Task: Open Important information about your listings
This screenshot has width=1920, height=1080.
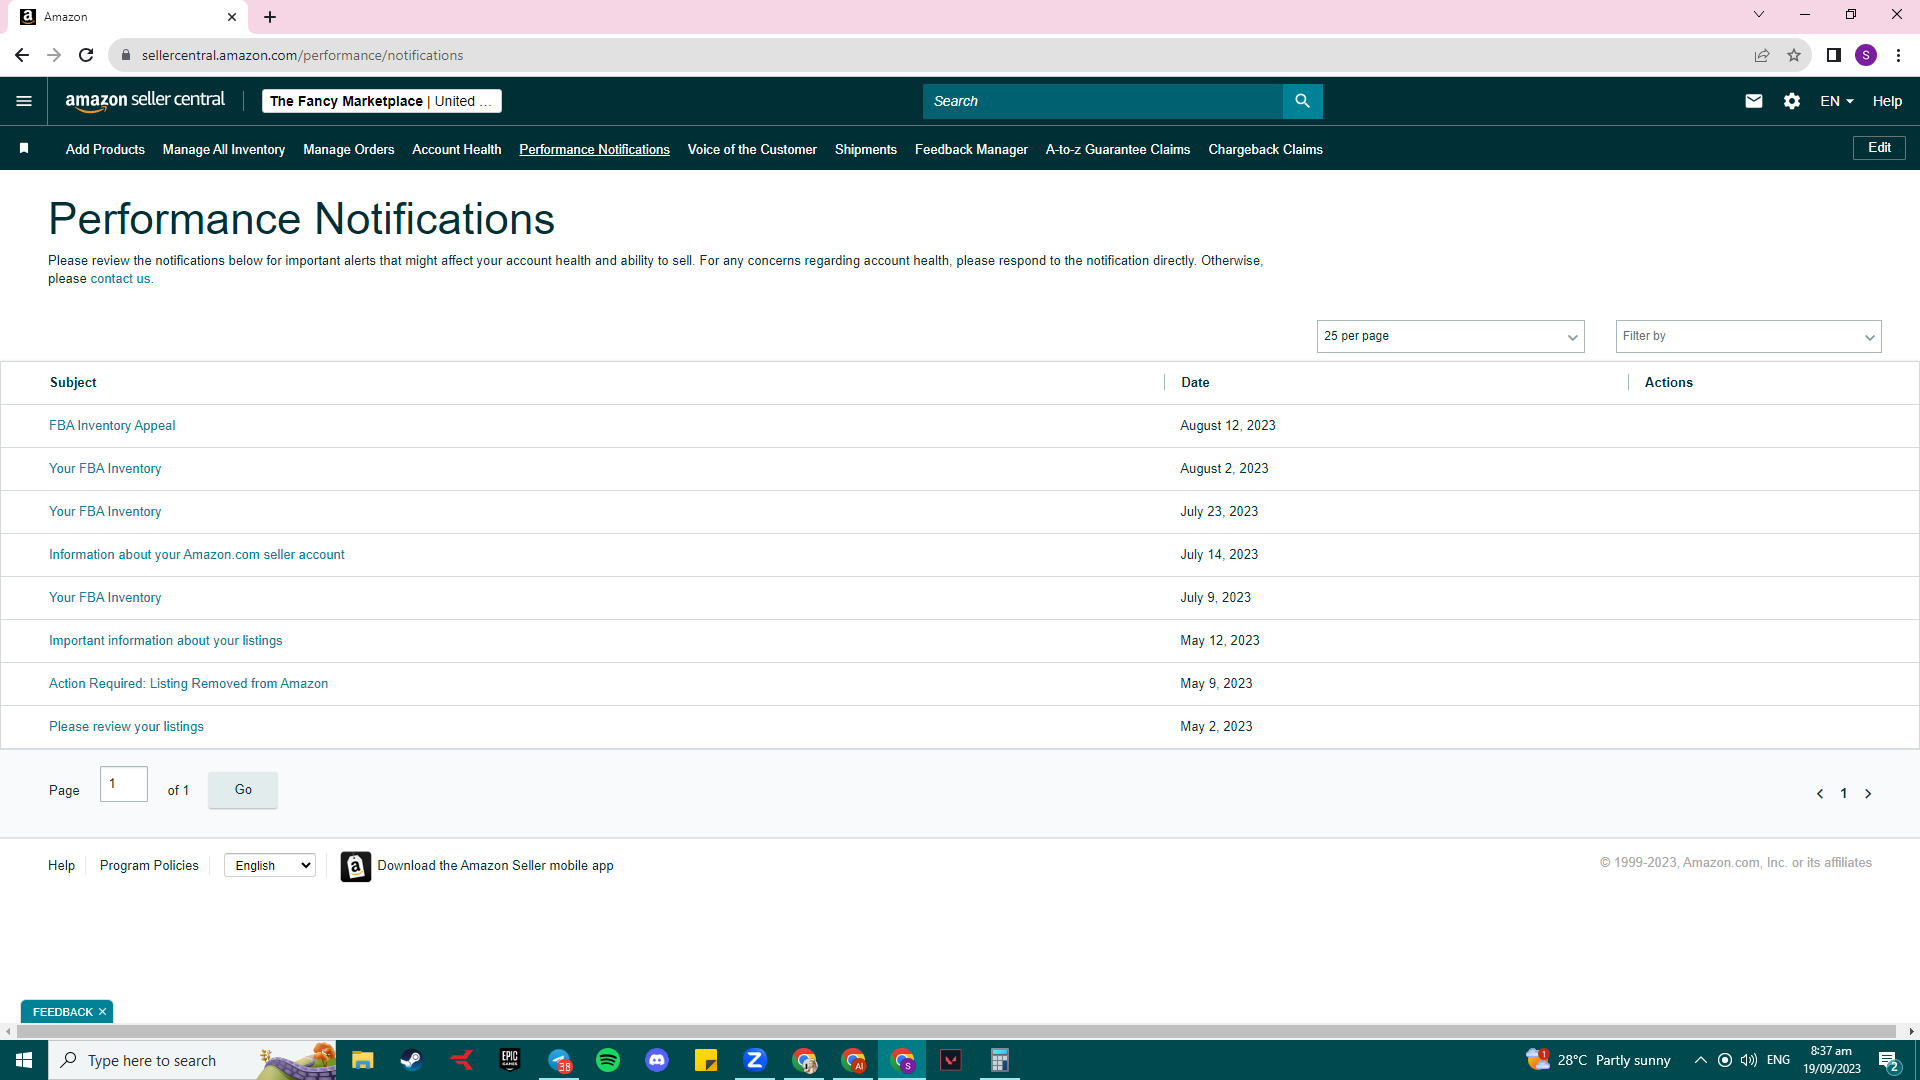Action: pyautogui.click(x=166, y=641)
